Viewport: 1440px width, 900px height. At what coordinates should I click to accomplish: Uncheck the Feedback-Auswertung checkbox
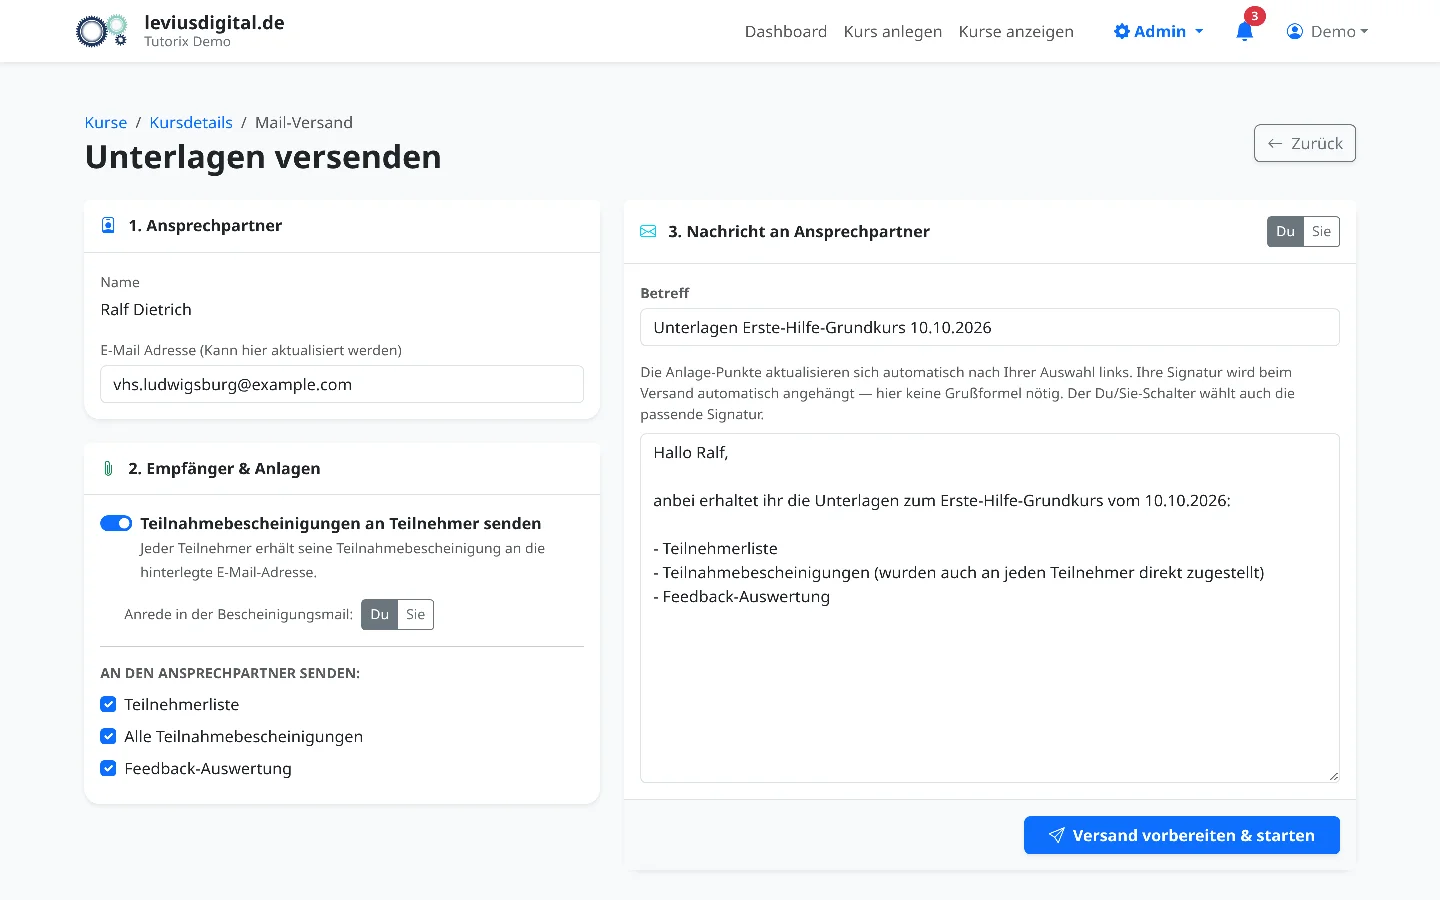[x=108, y=768]
